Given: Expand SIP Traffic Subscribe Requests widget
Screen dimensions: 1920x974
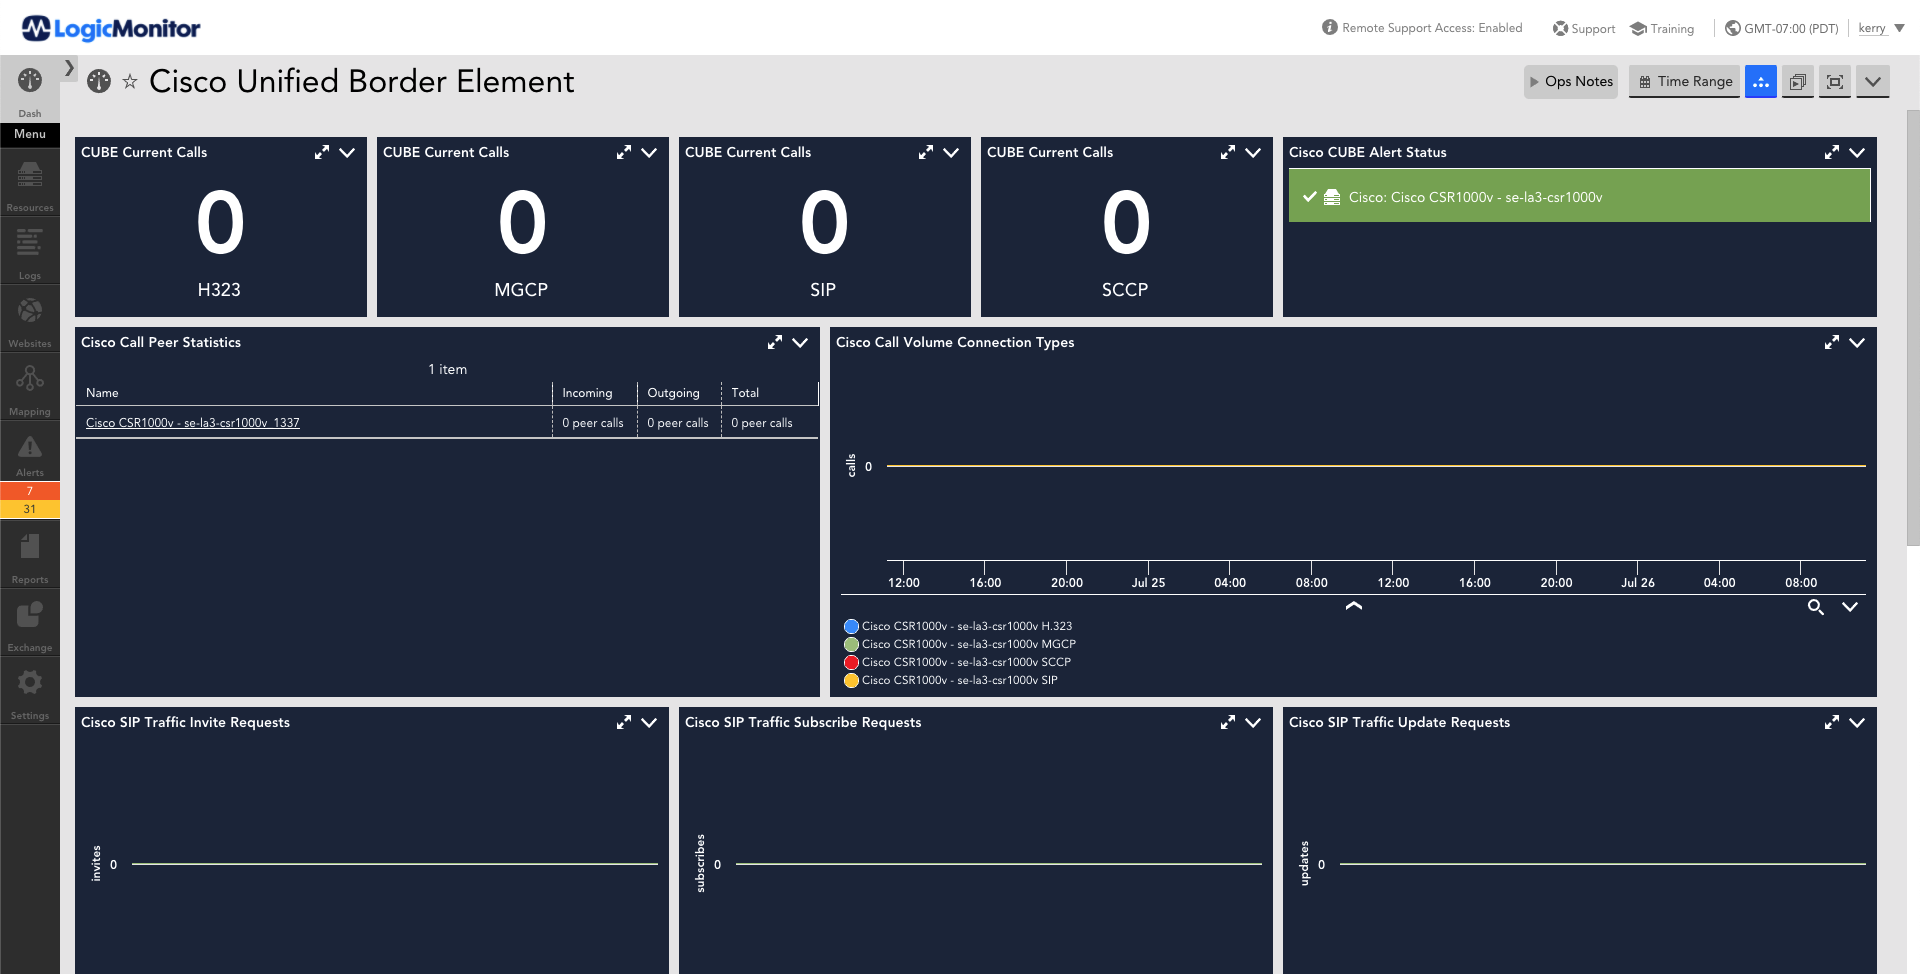Looking at the screenshot, I should [1228, 722].
